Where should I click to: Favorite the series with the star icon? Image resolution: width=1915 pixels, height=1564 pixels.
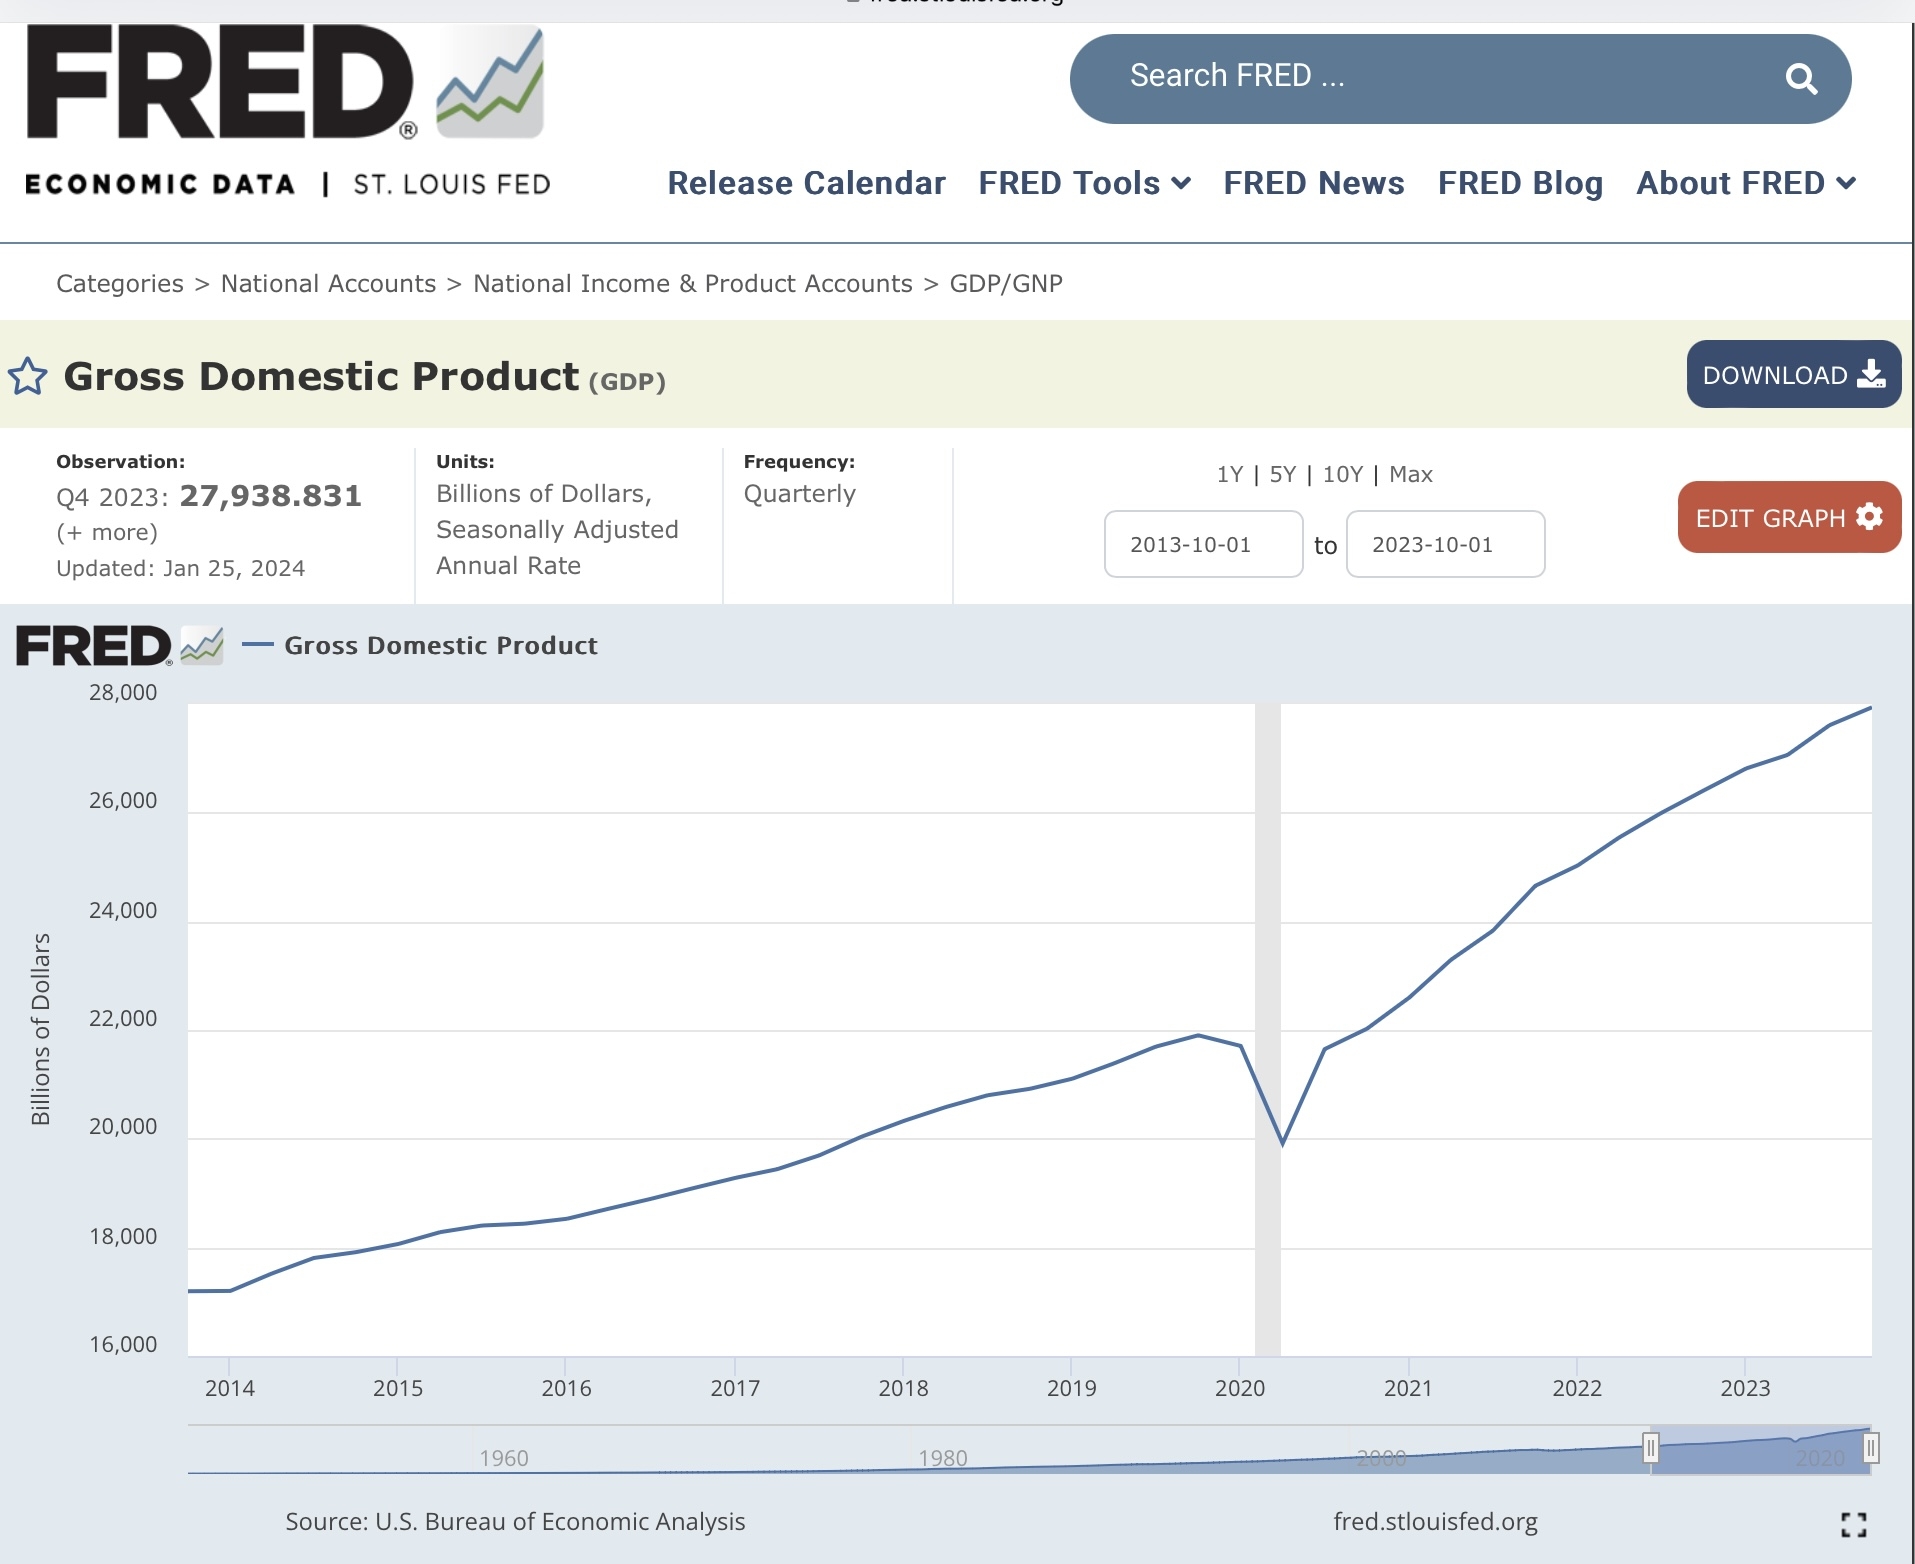27,377
